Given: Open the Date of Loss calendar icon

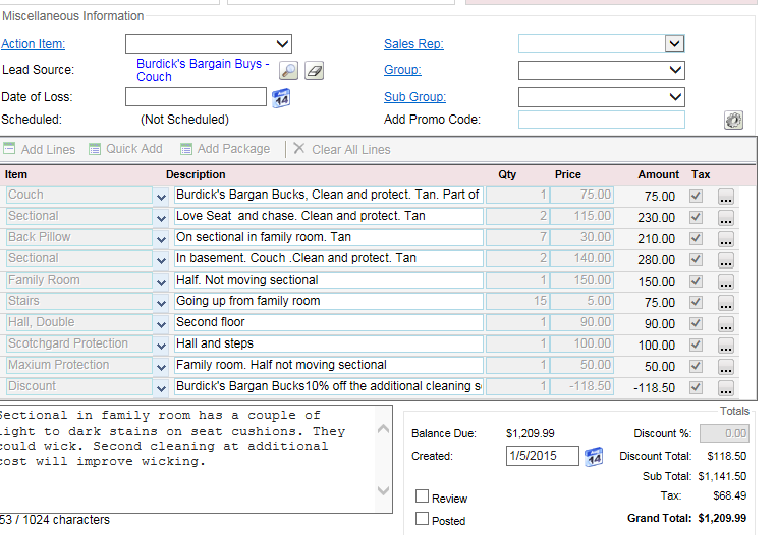Looking at the screenshot, I should [281, 97].
